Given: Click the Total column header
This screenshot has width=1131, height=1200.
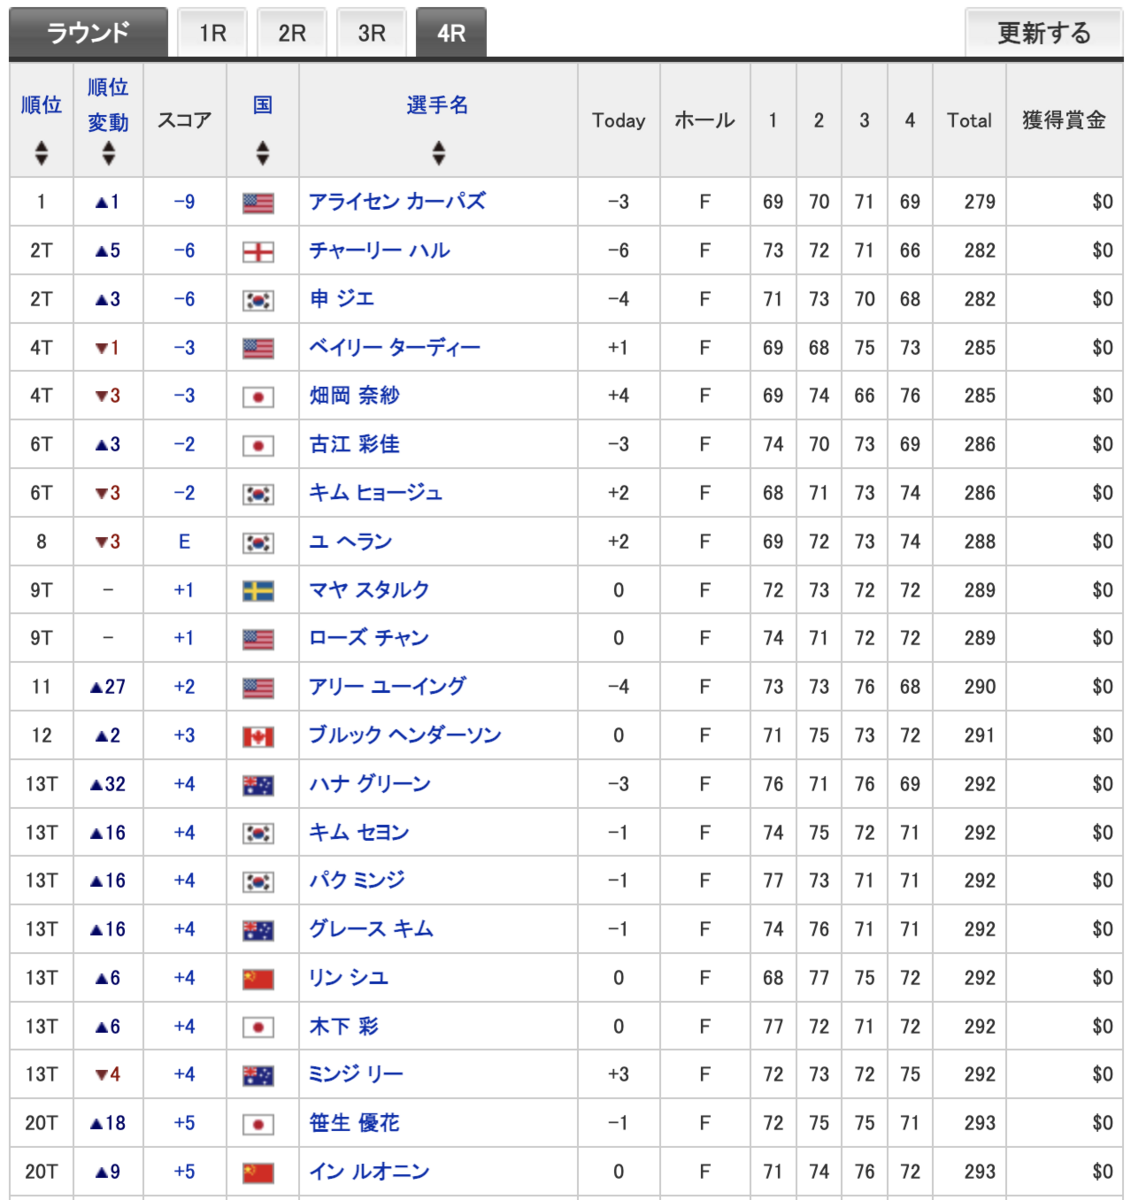Looking at the screenshot, I should coord(969,120).
